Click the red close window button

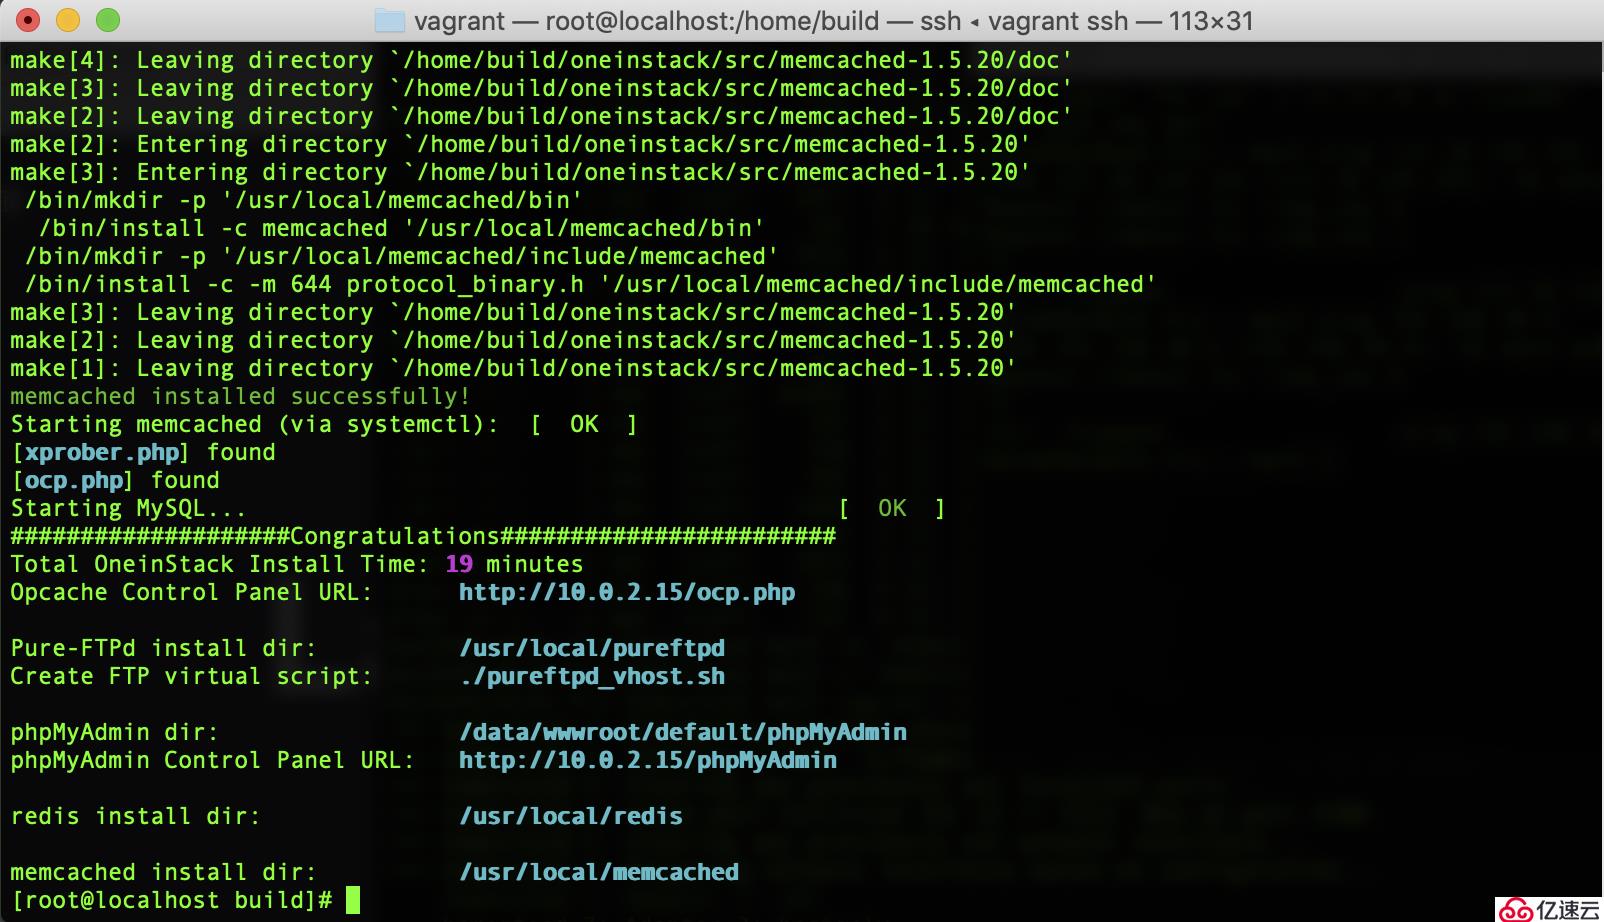(28, 20)
